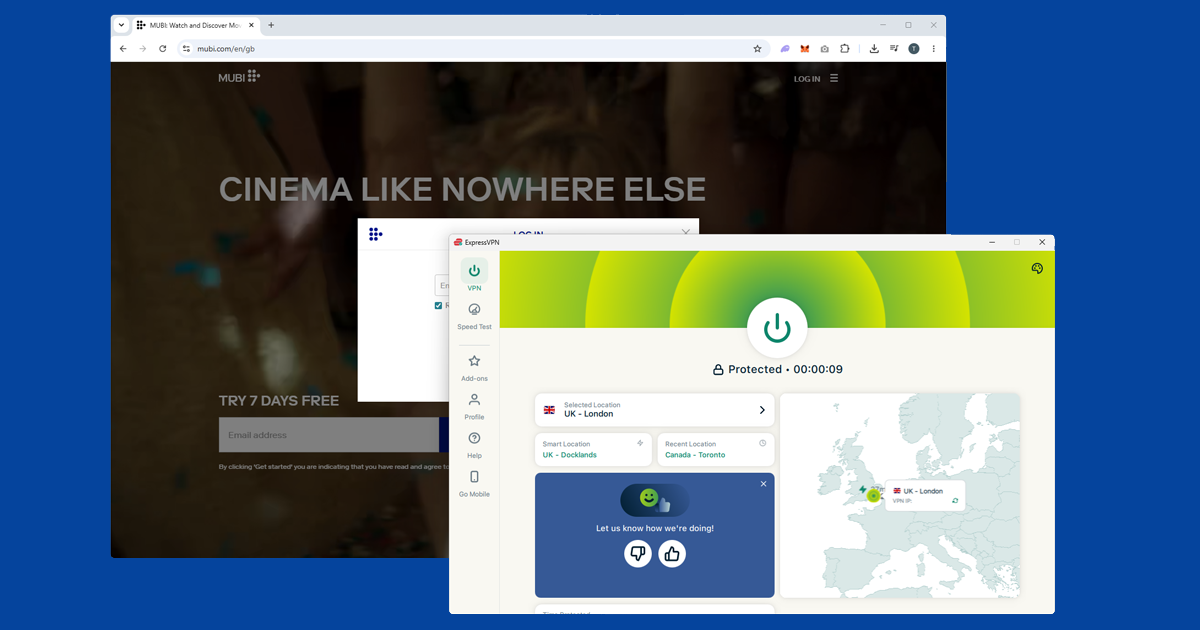Image resolution: width=1200 pixels, height=630 pixels.
Task: View site information icon in address bar
Action: [186, 48]
